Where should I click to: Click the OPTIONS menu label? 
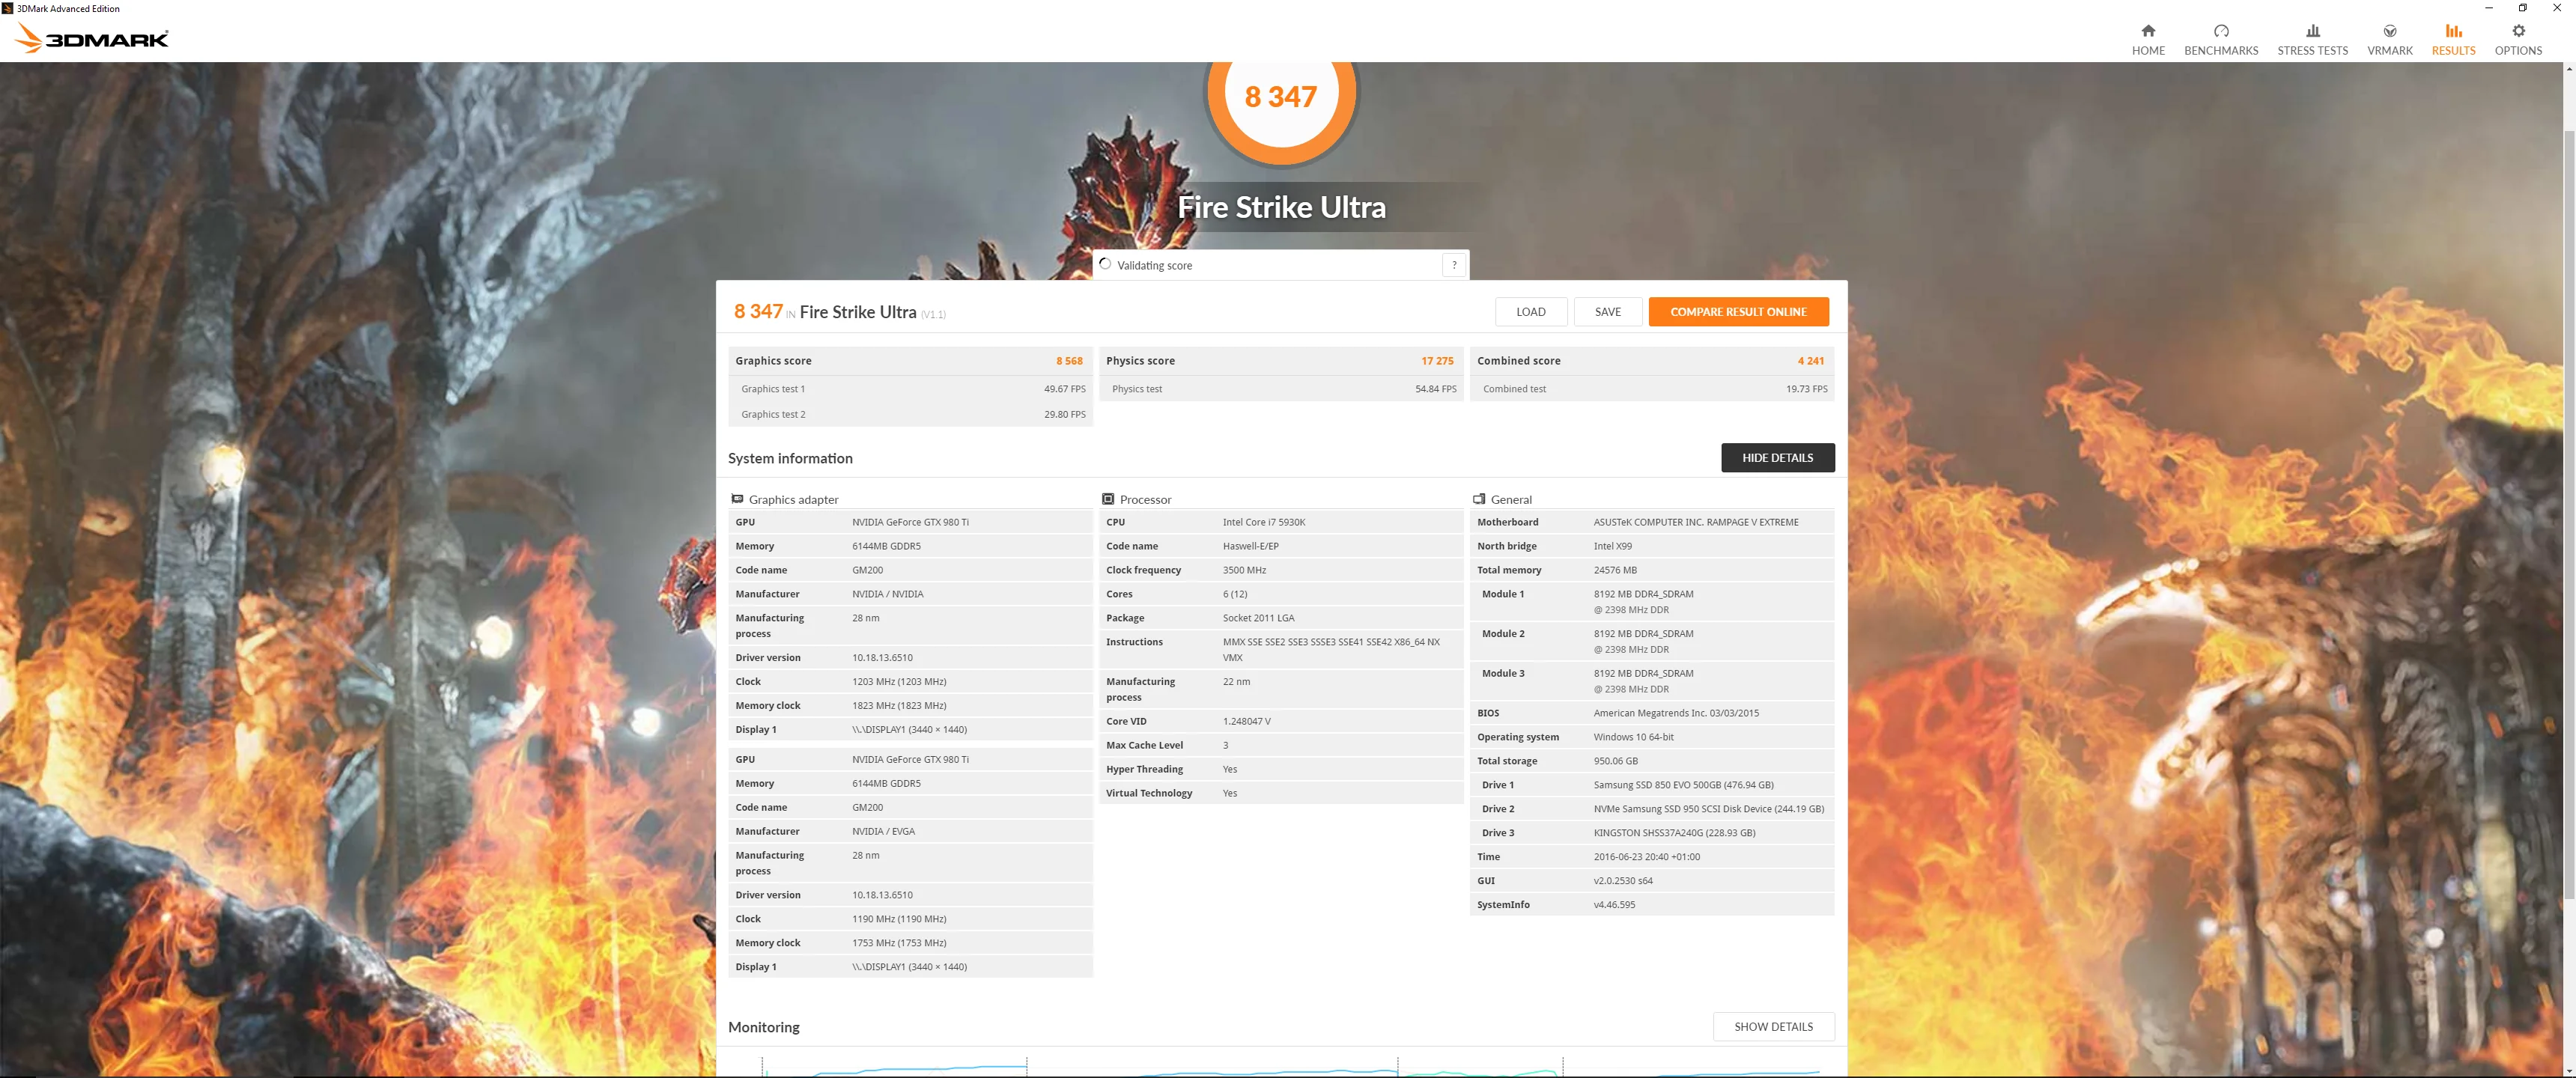2518,51
